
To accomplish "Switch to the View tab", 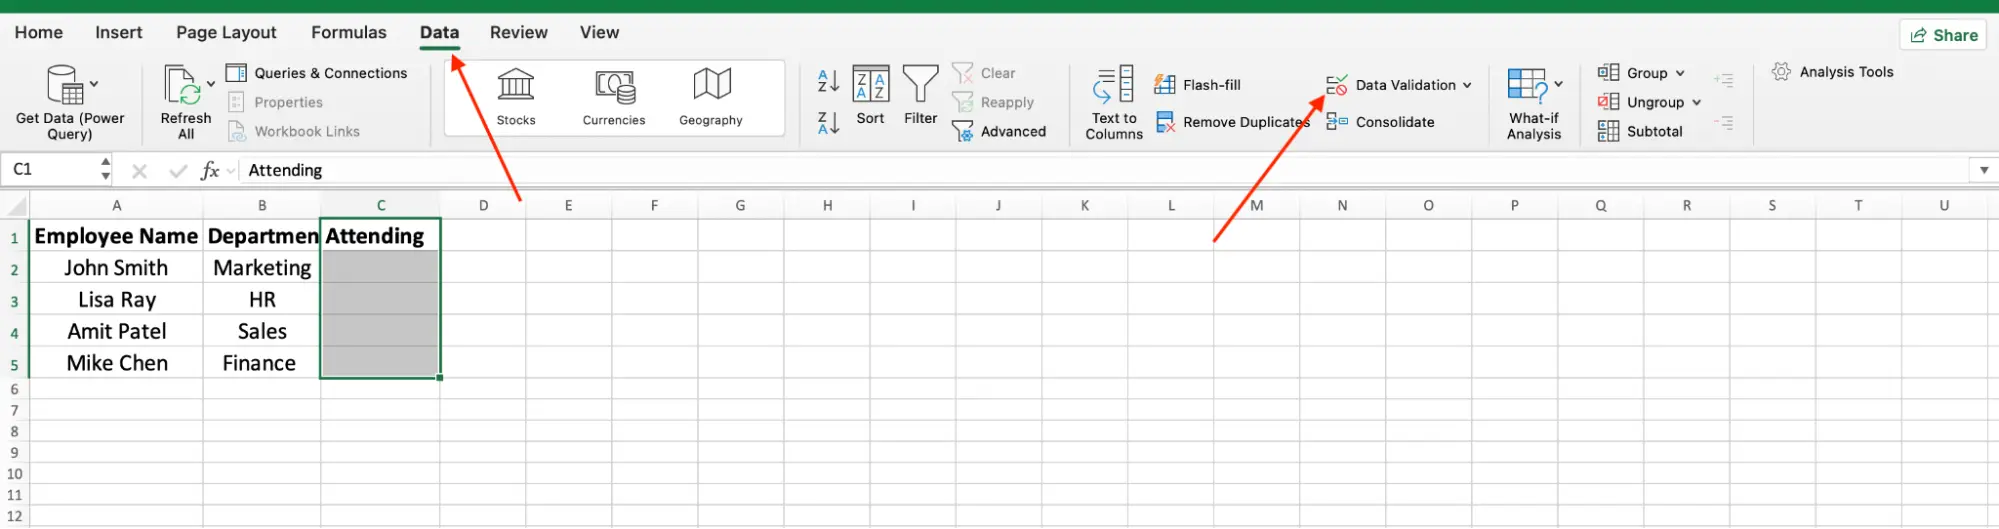I will pos(600,32).
